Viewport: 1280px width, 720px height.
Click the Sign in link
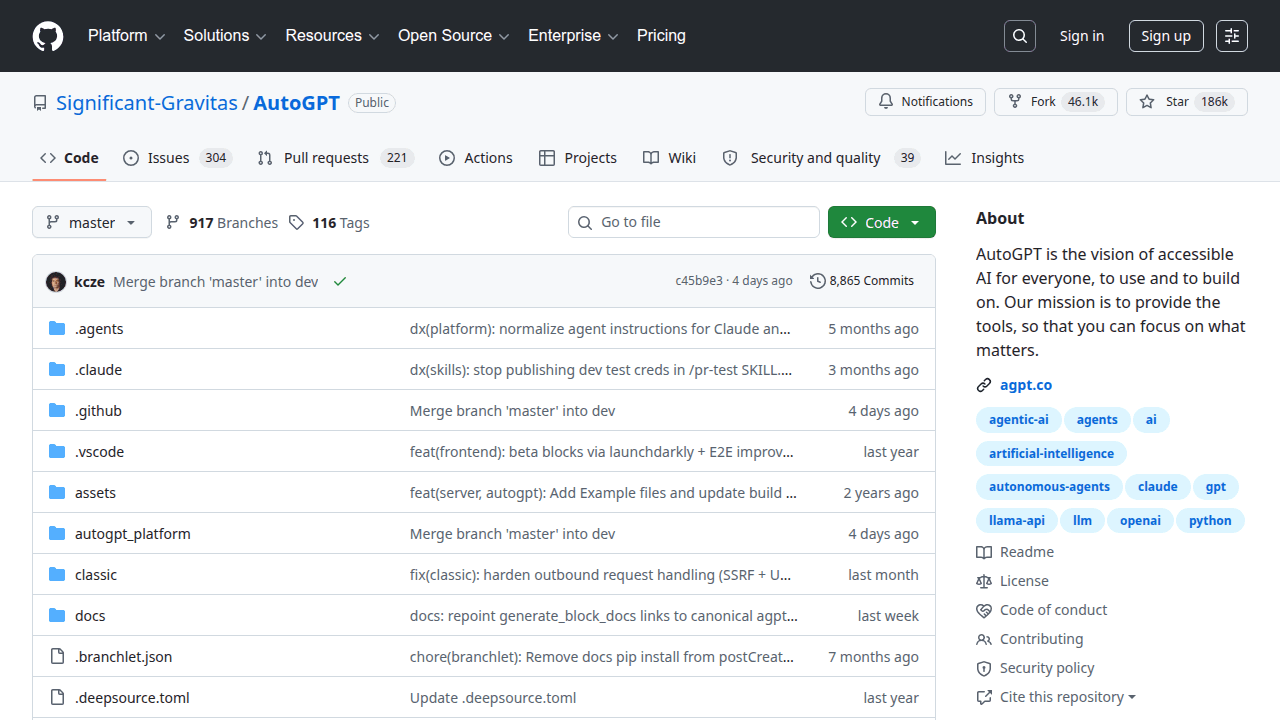1082,36
